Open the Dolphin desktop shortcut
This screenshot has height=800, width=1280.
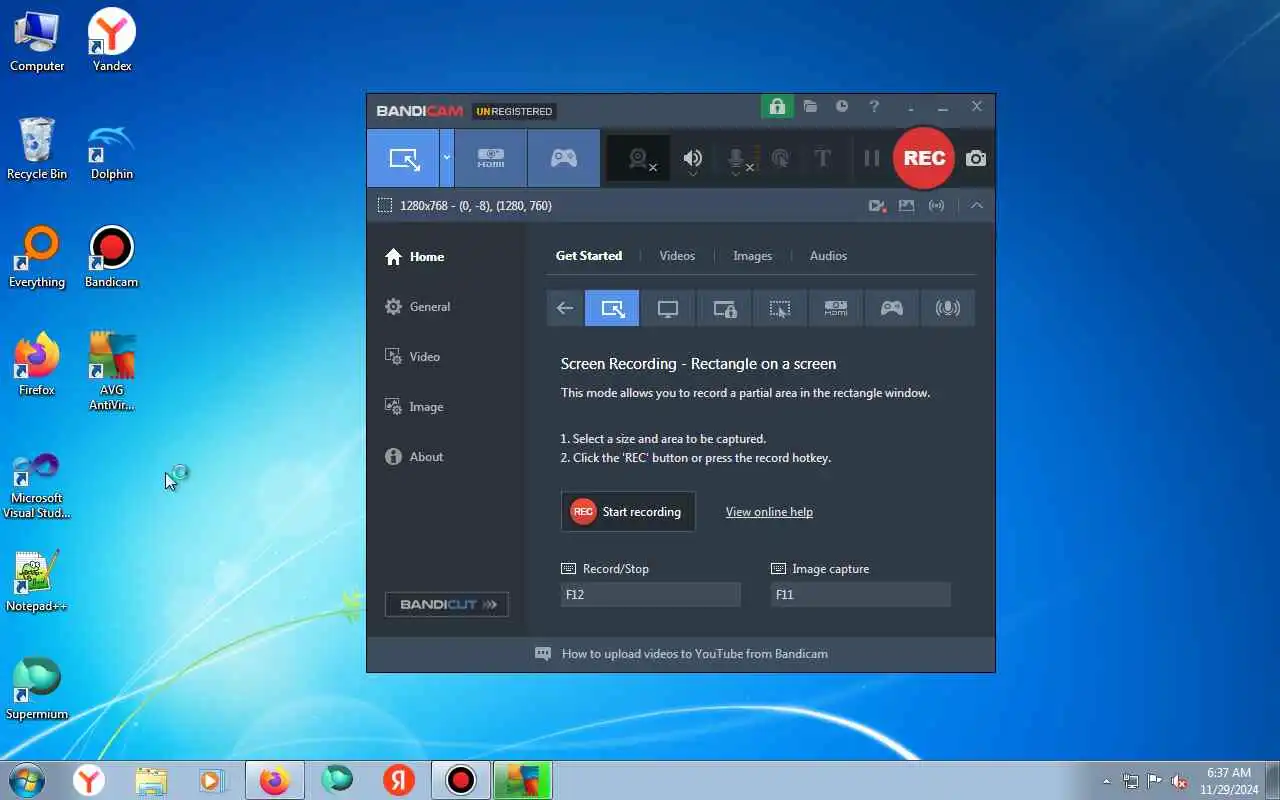[x=112, y=150]
